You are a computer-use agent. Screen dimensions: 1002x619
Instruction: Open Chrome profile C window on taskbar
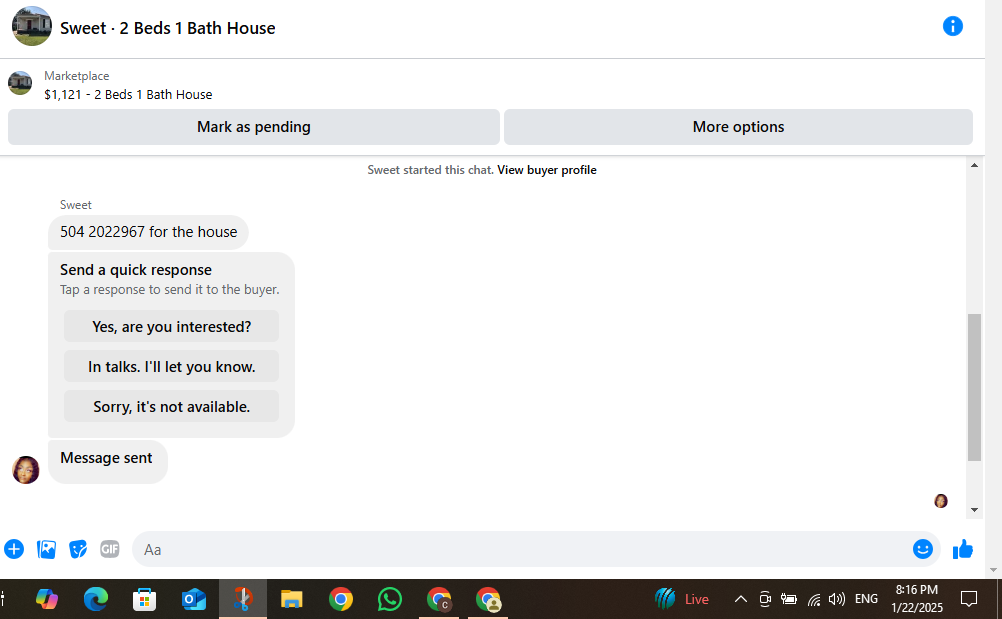point(439,599)
